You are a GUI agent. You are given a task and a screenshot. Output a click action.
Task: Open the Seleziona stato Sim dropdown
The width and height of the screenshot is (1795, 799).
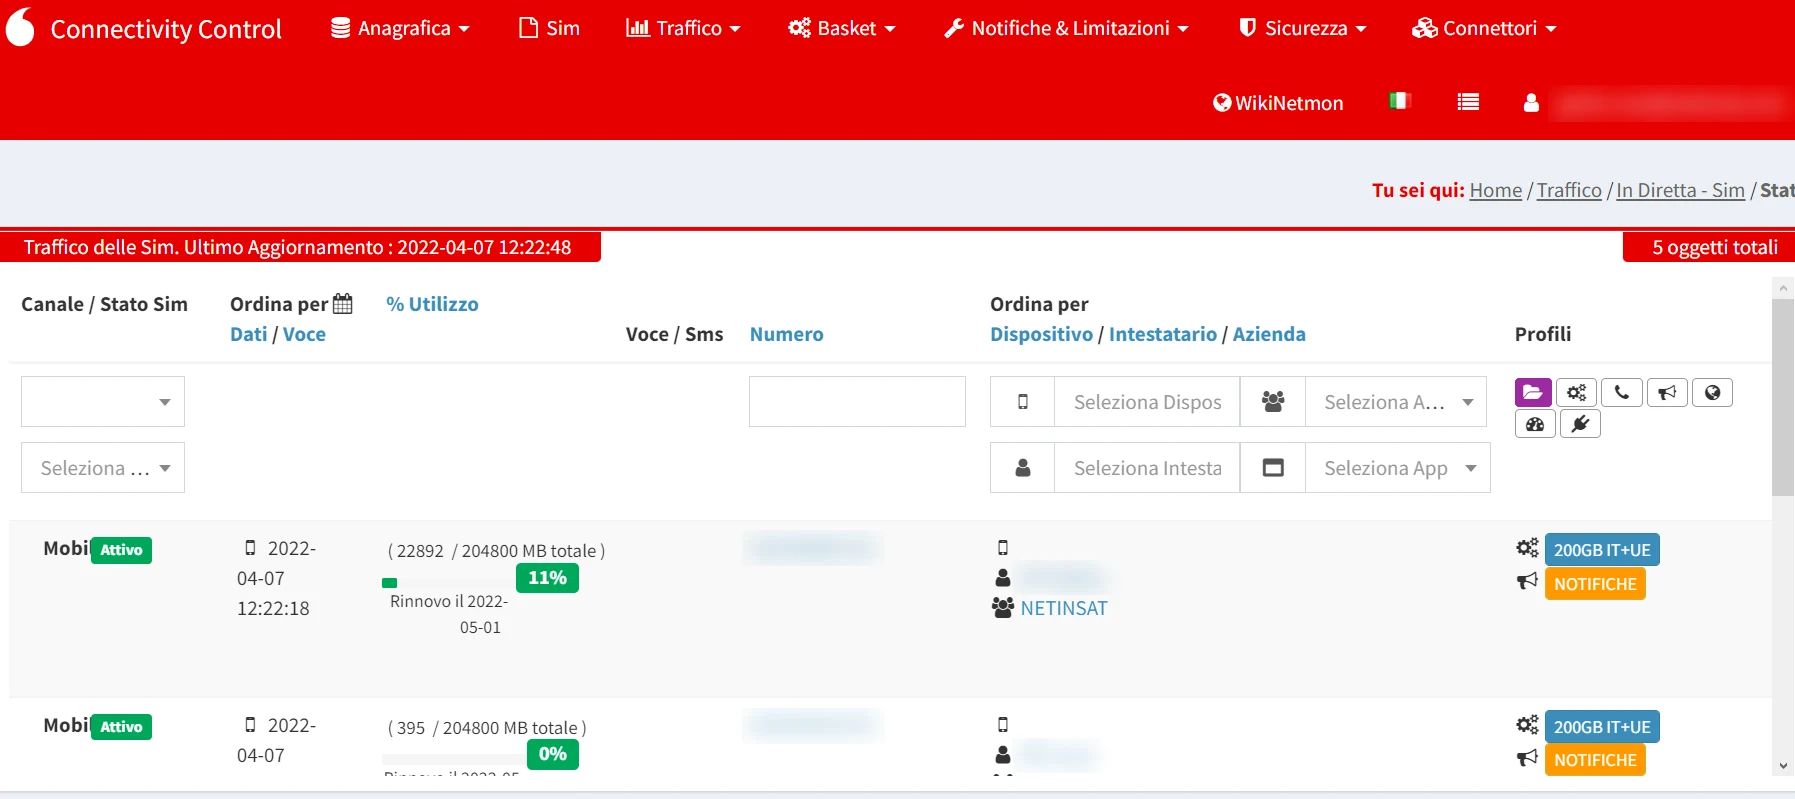coord(103,468)
